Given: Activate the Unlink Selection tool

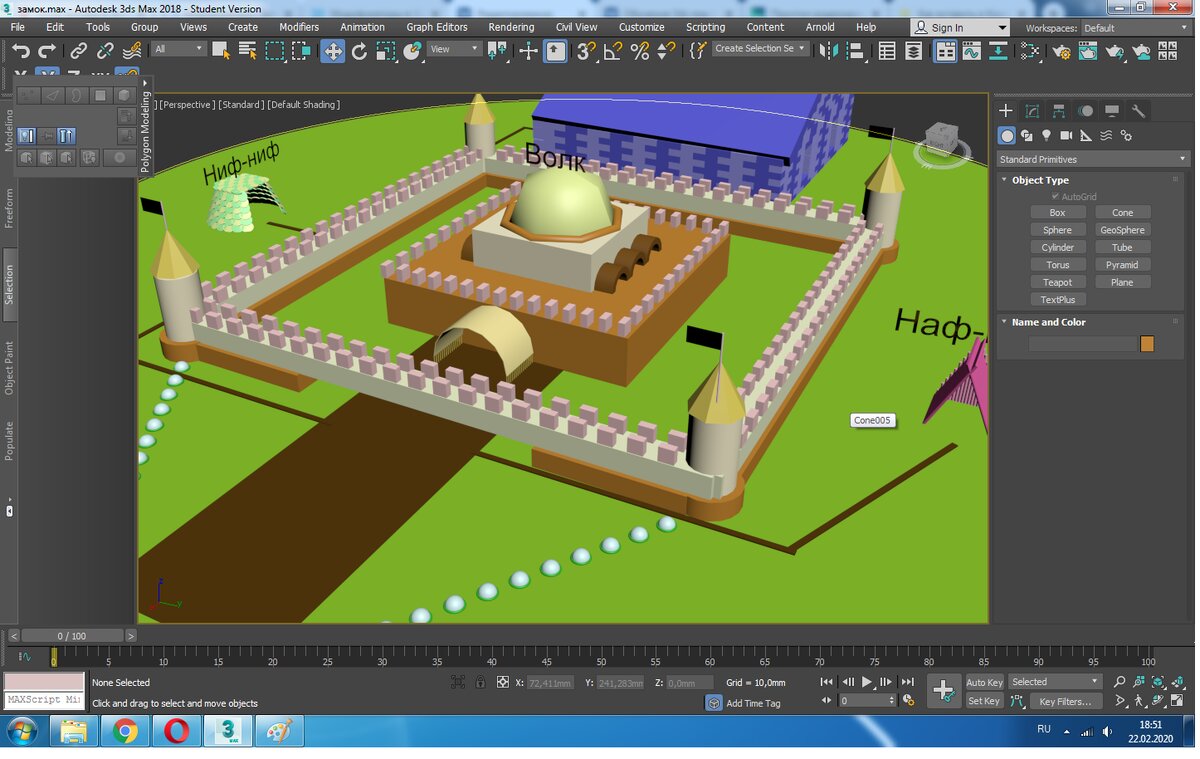Looking at the screenshot, I should coord(105,51).
